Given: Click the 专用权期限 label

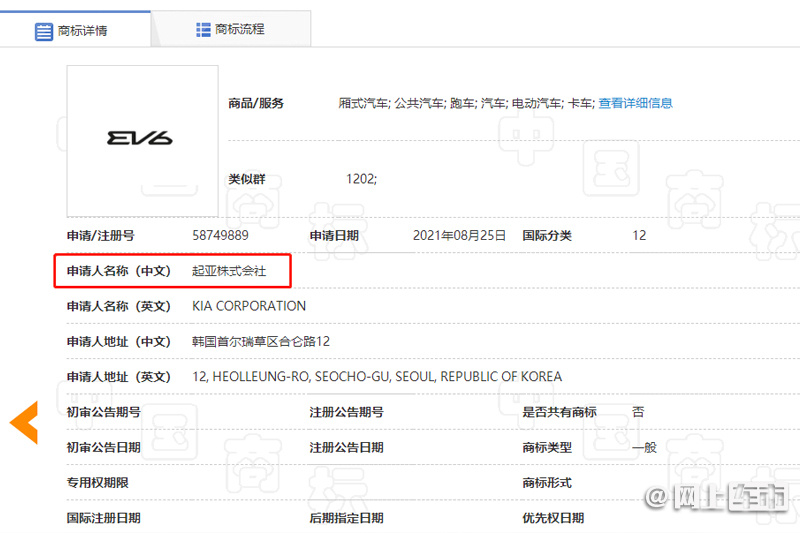Looking at the screenshot, I should pyautogui.click(x=97, y=483).
